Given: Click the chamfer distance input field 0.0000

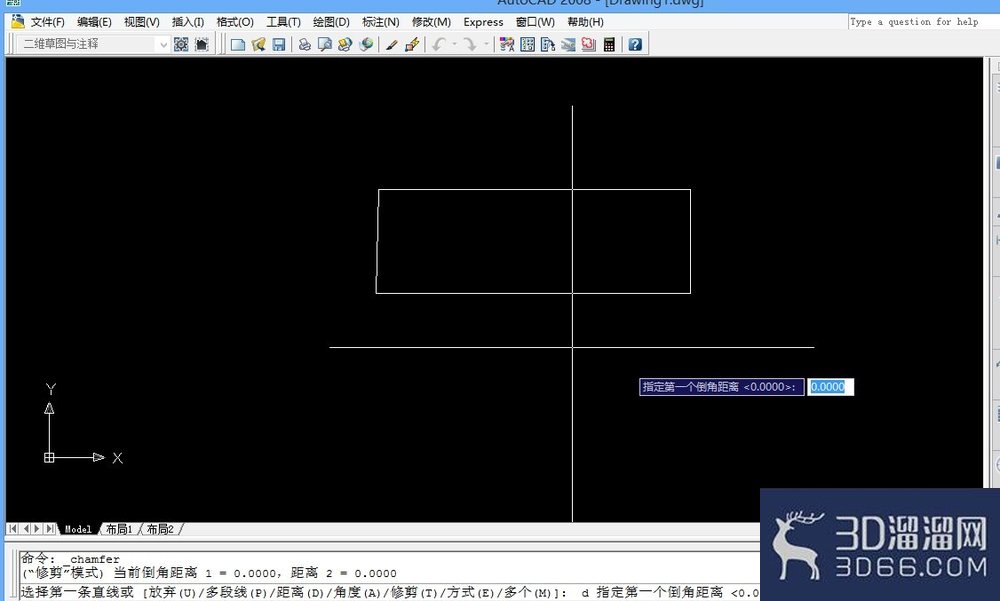Looking at the screenshot, I should tap(830, 387).
